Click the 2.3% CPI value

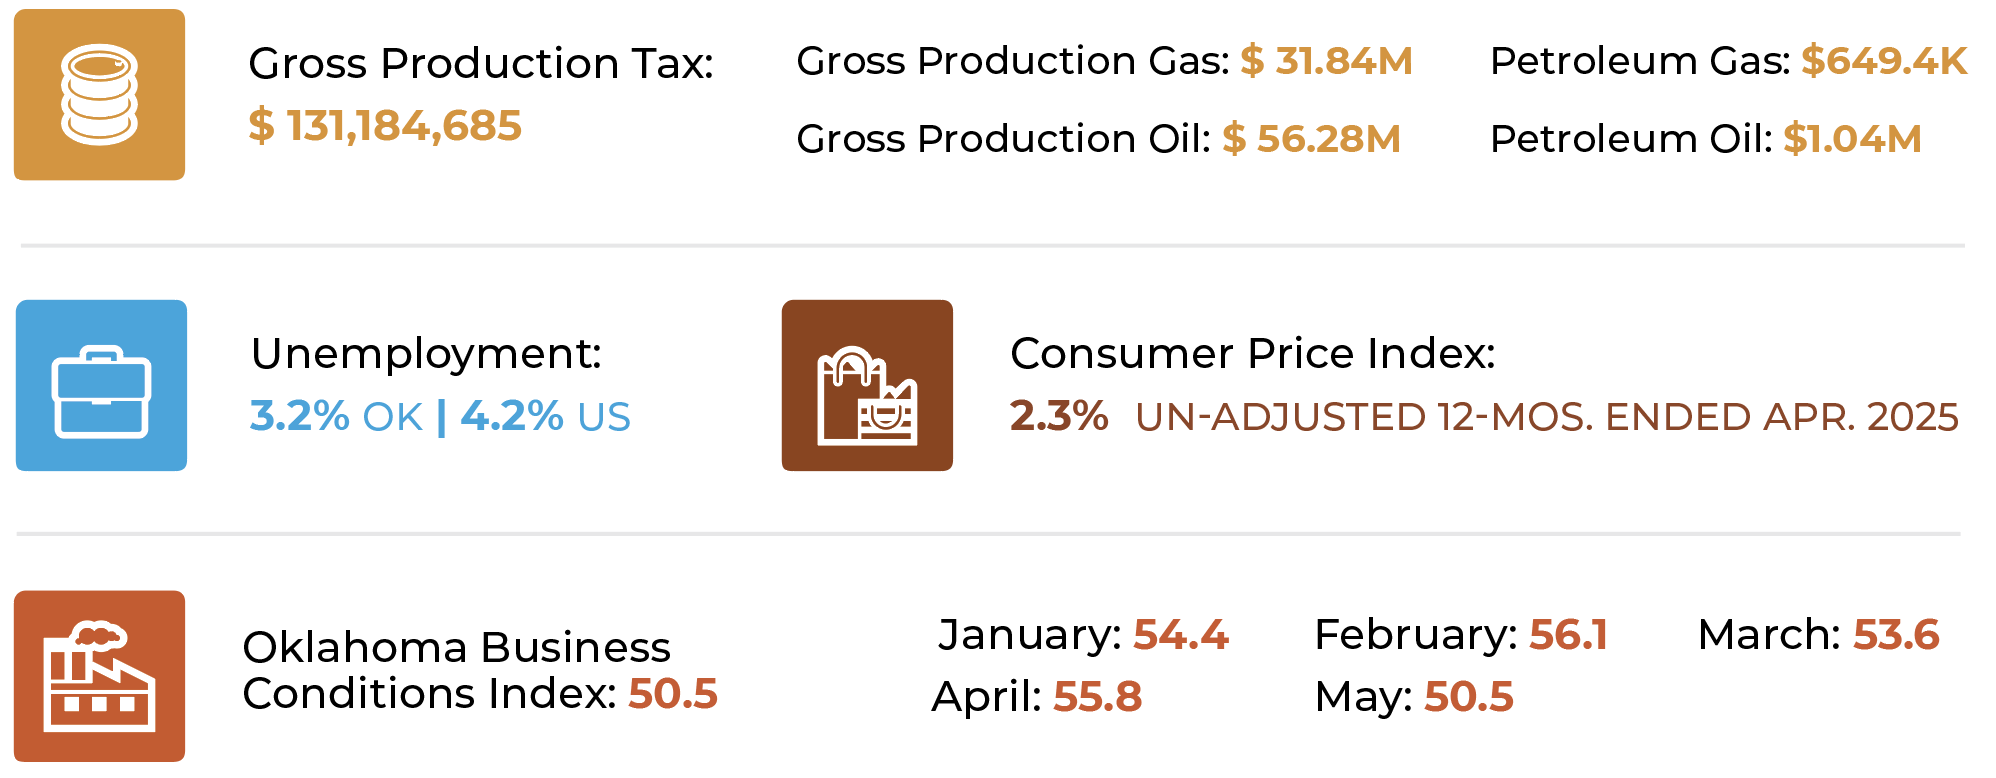coord(1059,417)
